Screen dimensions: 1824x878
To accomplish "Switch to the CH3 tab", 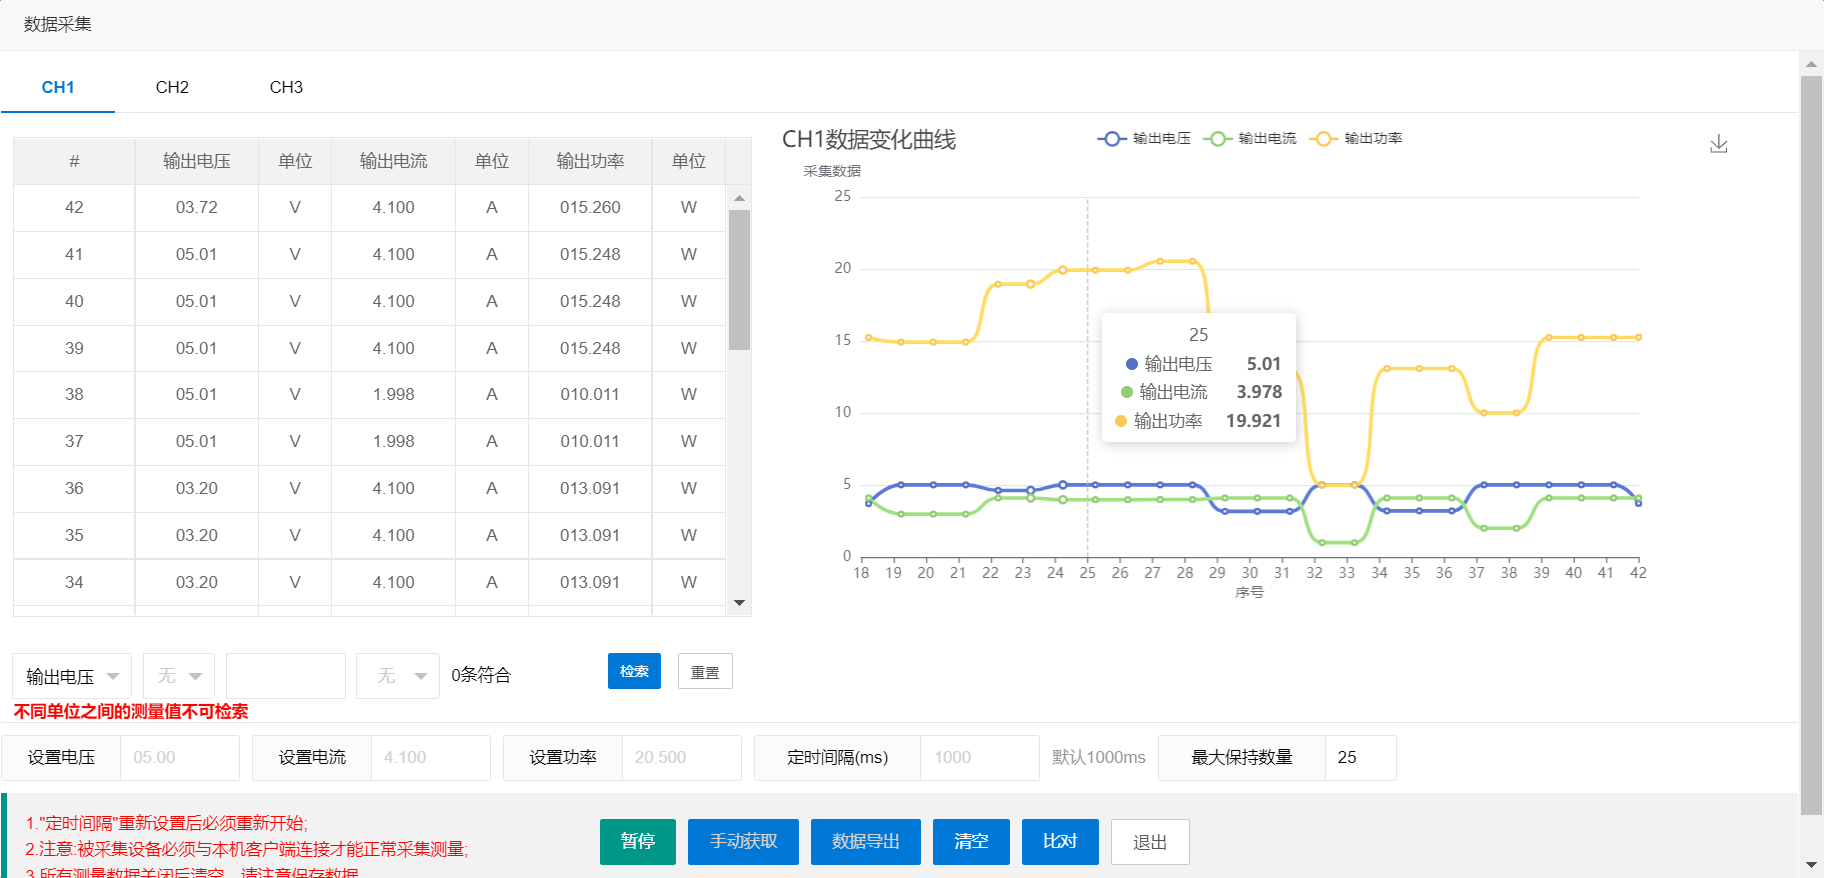I will [286, 87].
